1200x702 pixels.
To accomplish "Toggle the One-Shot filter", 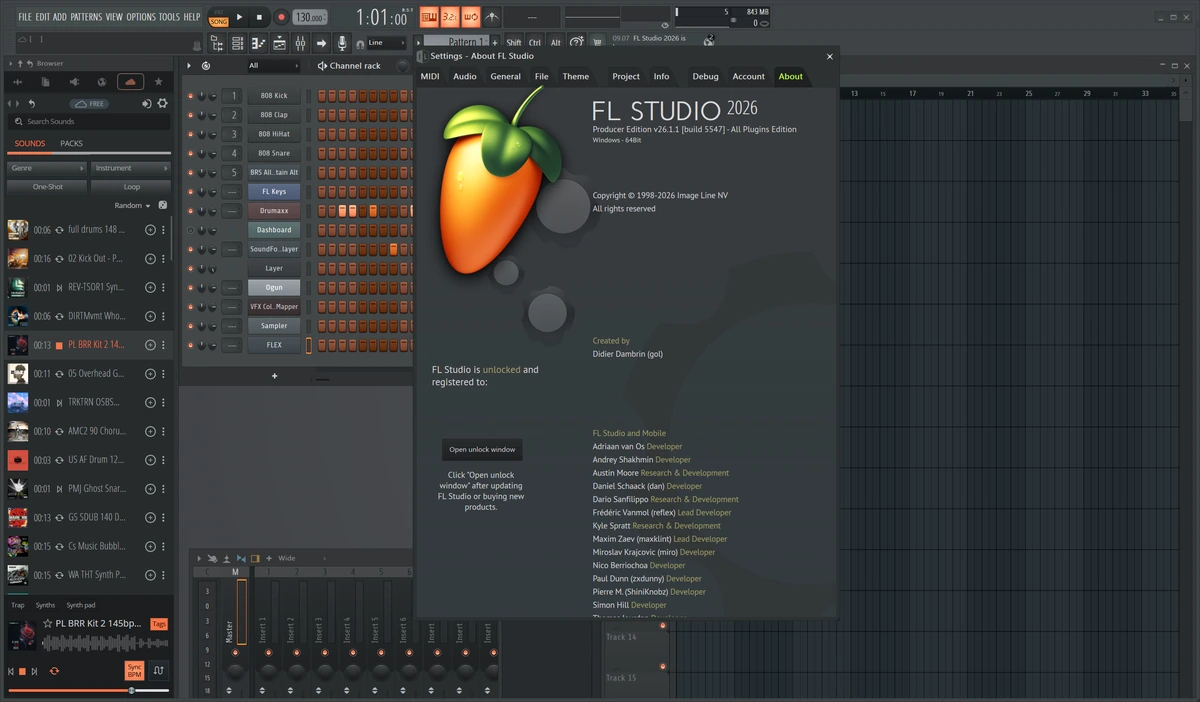I will 47,187.
